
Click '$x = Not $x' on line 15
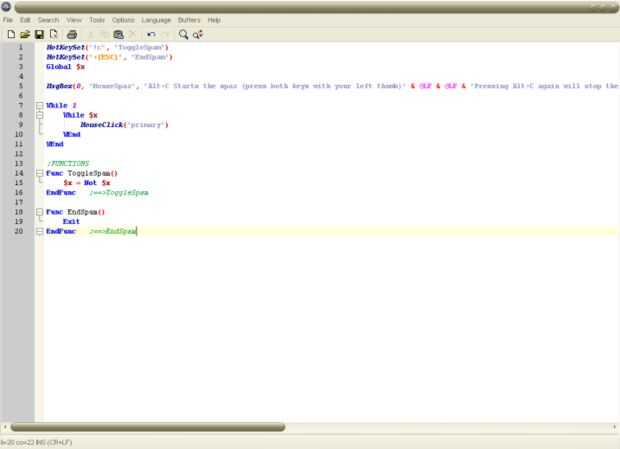[x=87, y=183]
